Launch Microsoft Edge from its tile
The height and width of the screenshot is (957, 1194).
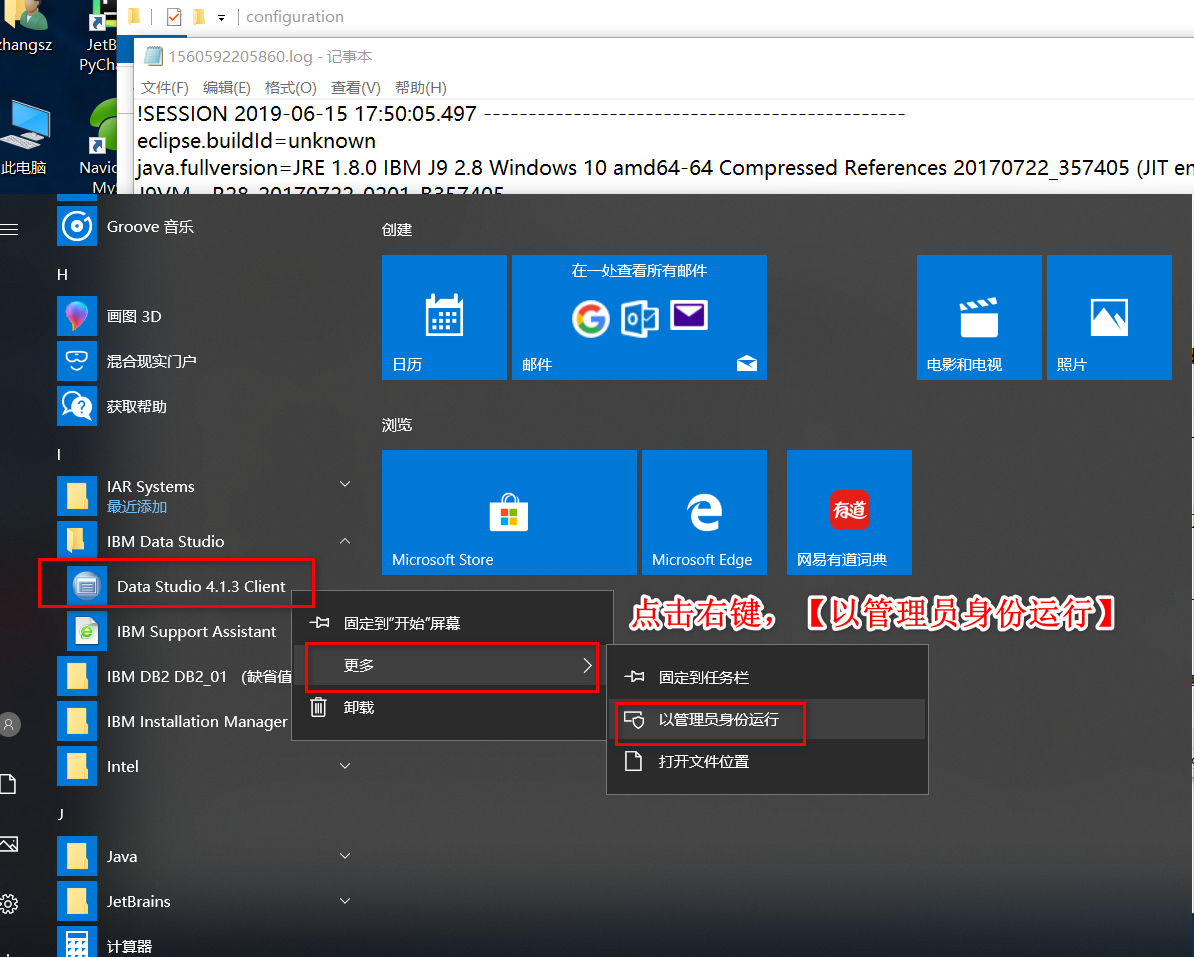[x=704, y=512]
